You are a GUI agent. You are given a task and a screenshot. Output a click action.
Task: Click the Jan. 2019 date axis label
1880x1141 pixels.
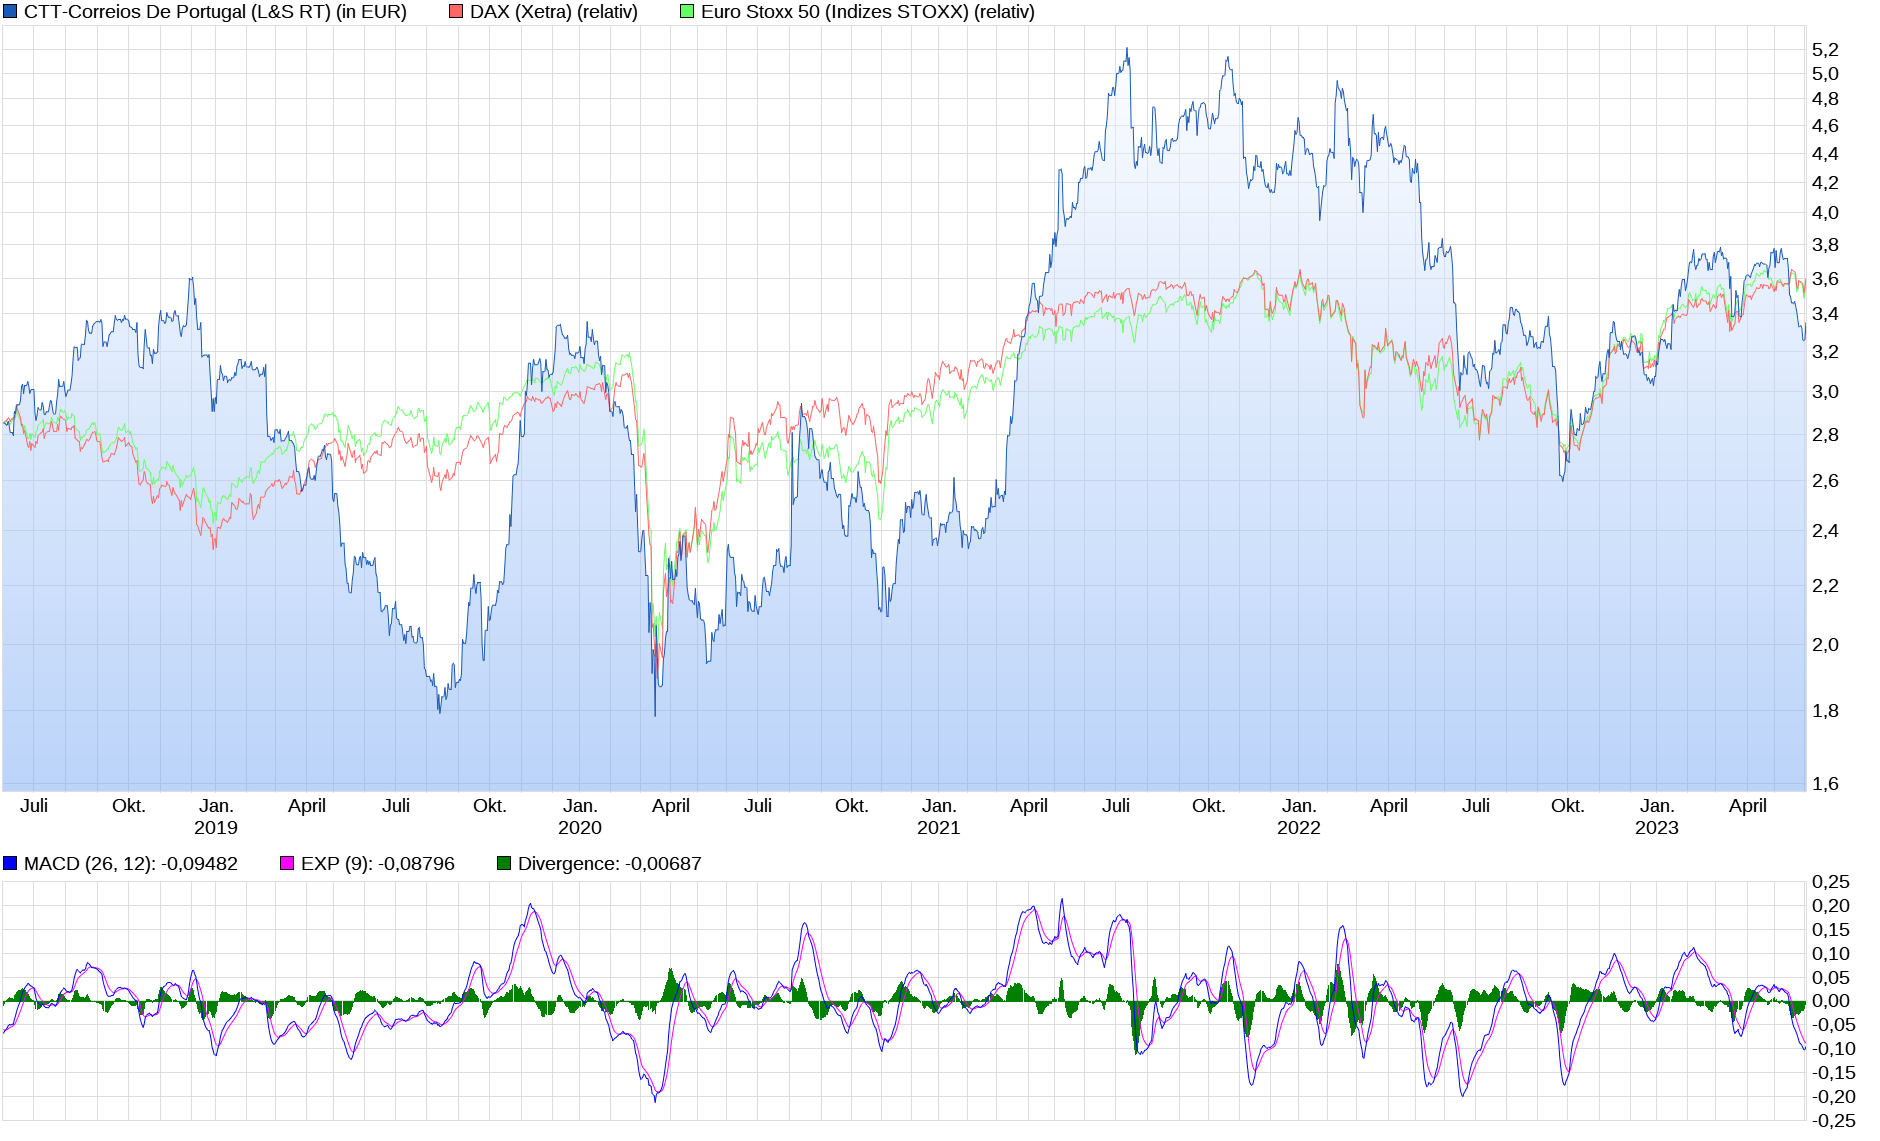[x=216, y=816]
